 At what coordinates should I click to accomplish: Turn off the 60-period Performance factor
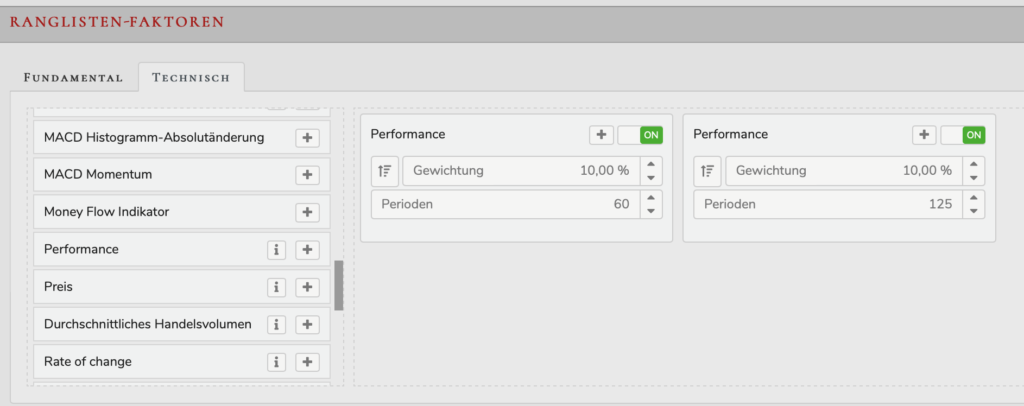[x=640, y=135]
